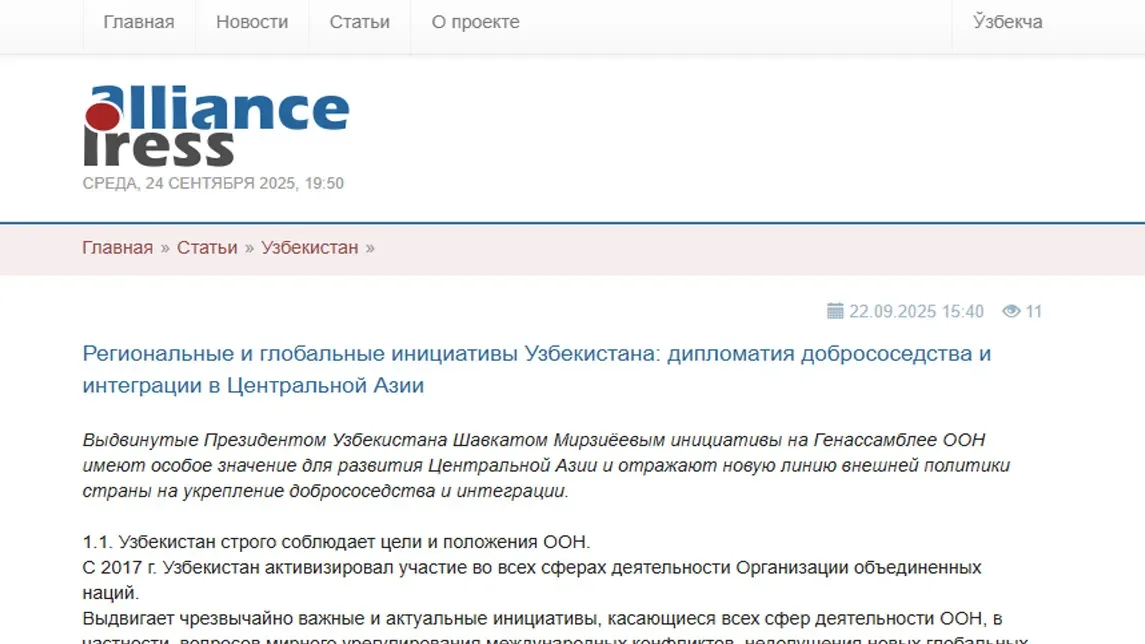This screenshot has height=644, width=1145.
Task: Open Статьи in the top navigation bar
Action: pyautogui.click(x=359, y=22)
